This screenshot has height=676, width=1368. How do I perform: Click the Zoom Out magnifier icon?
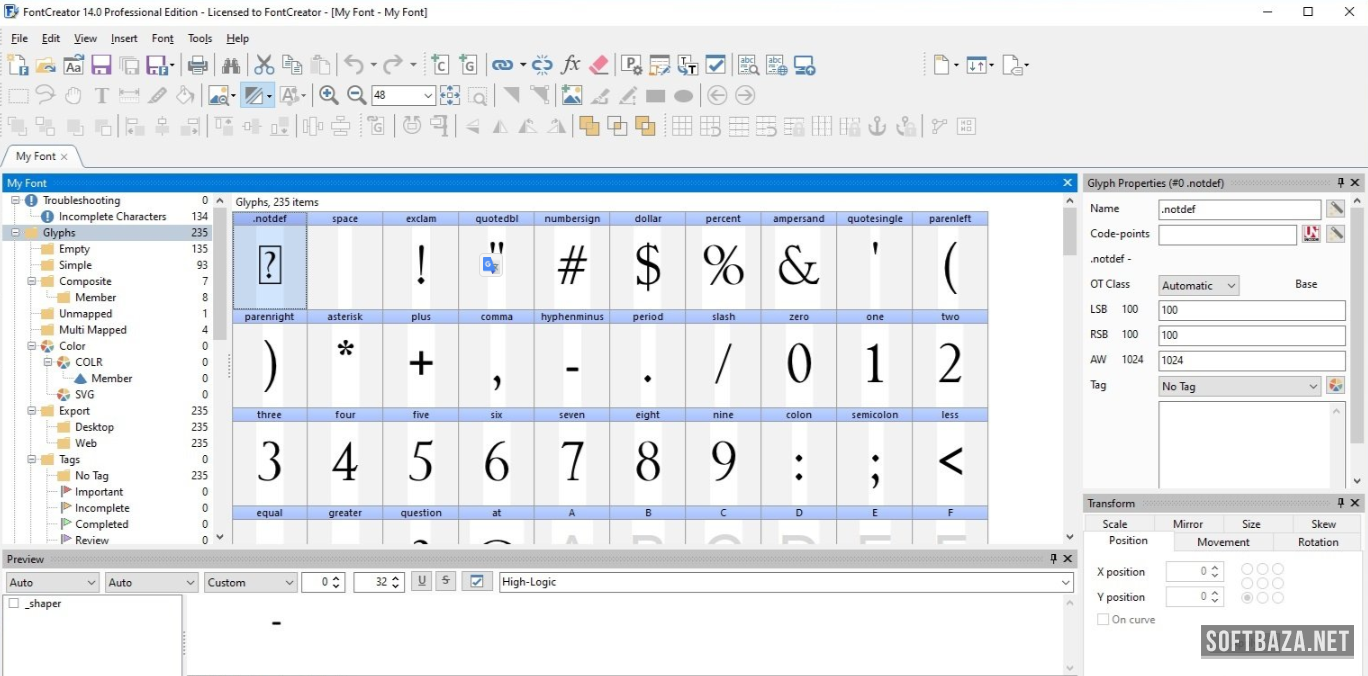[x=356, y=96]
